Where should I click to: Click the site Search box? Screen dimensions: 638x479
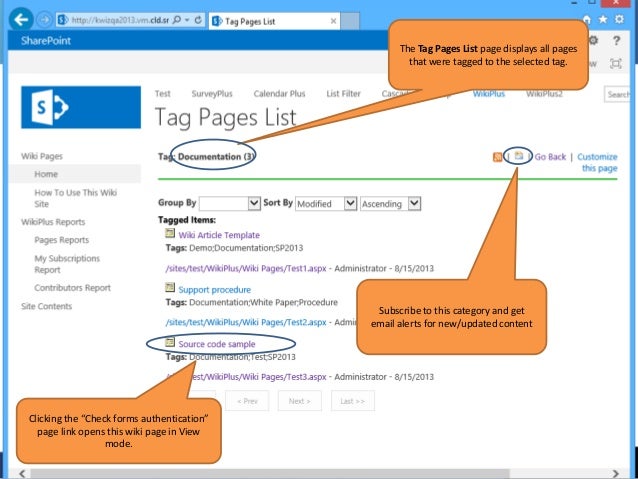point(617,94)
